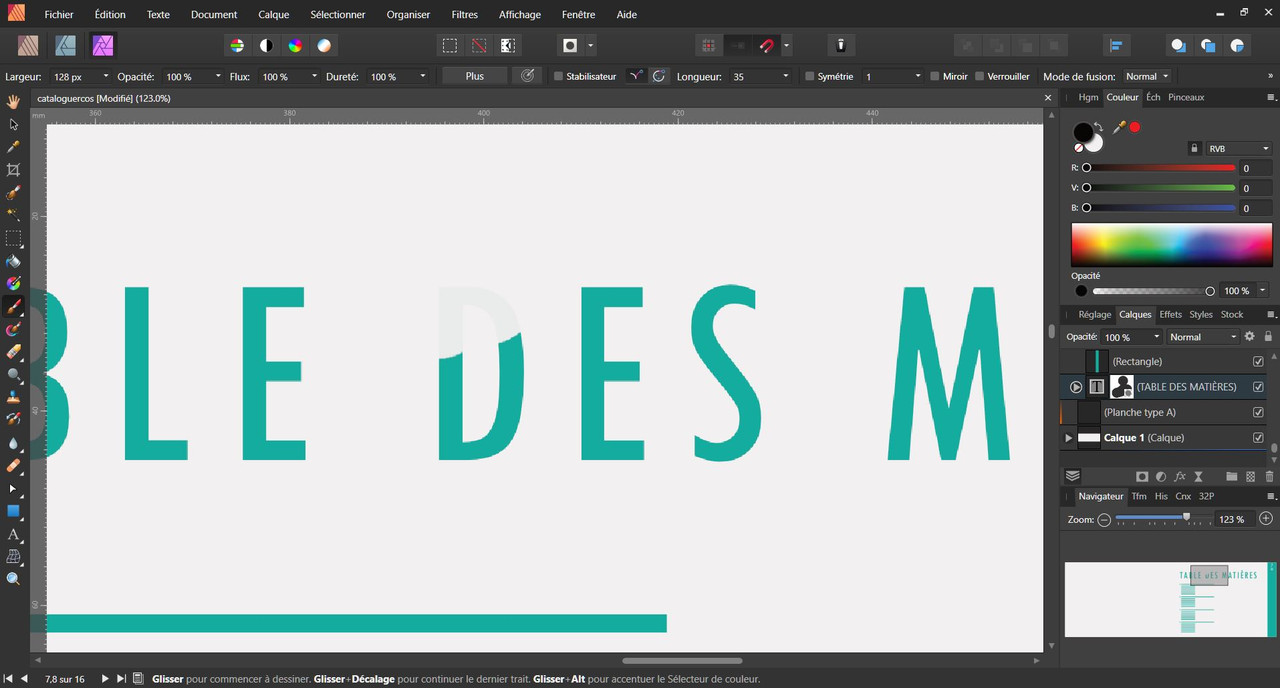Switch to the Affinity Photo persona
Screen dimensions: 1280x688
coord(103,45)
